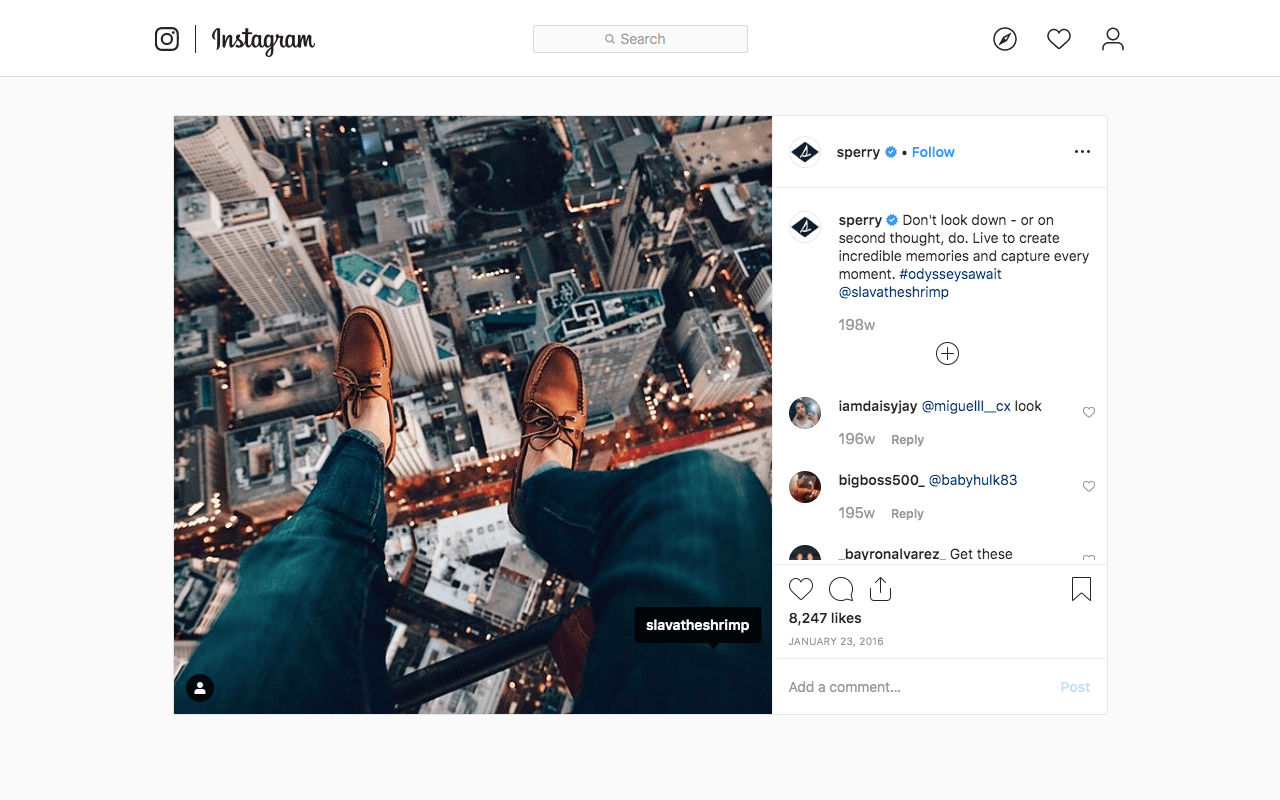Open the #odysseysawait hashtag

(x=950, y=274)
